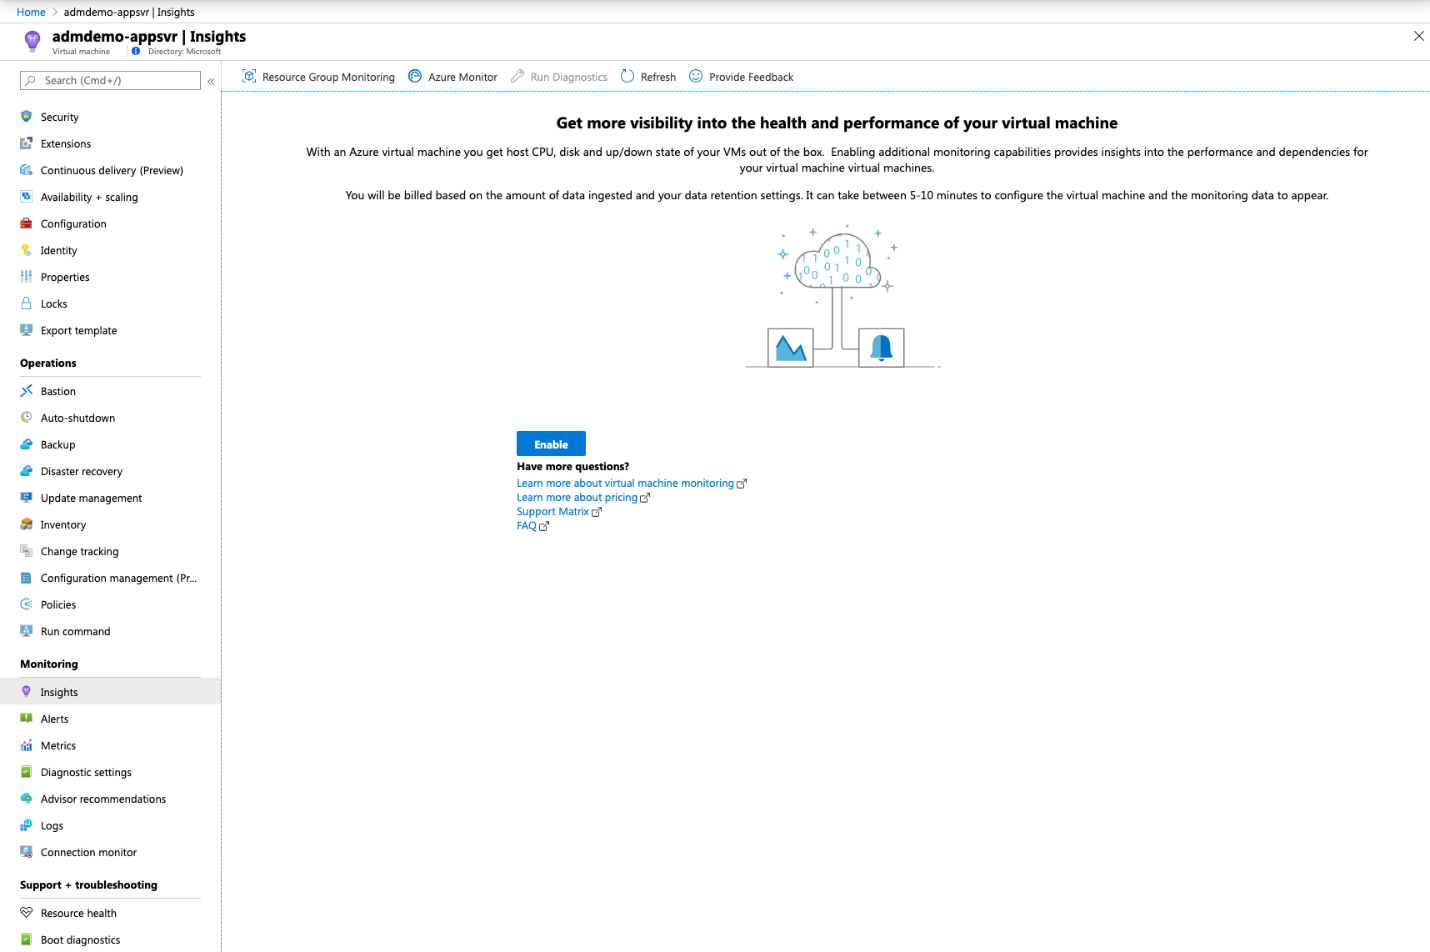The width and height of the screenshot is (1430, 952).
Task: Click the Auto-shutdown clock icon
Action: 26,418
